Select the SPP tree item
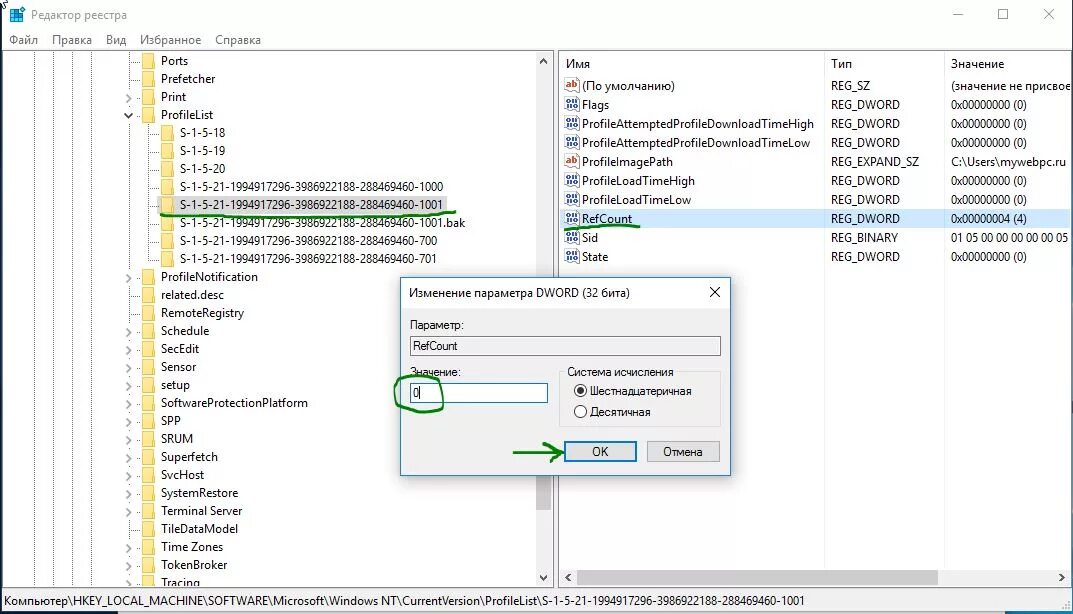 pyautogui.click(x=170, y=421)
